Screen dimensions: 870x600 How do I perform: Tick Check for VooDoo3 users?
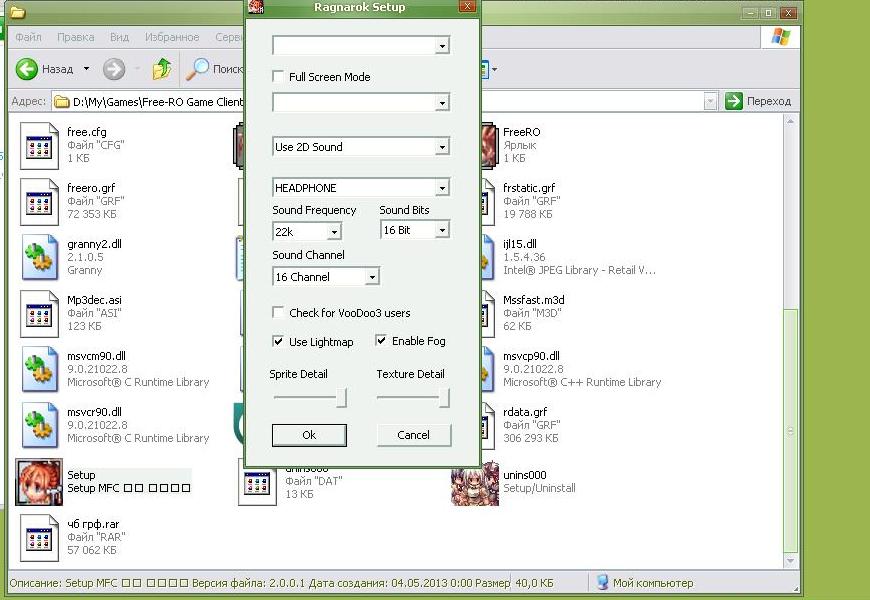(x=279, y=312)
